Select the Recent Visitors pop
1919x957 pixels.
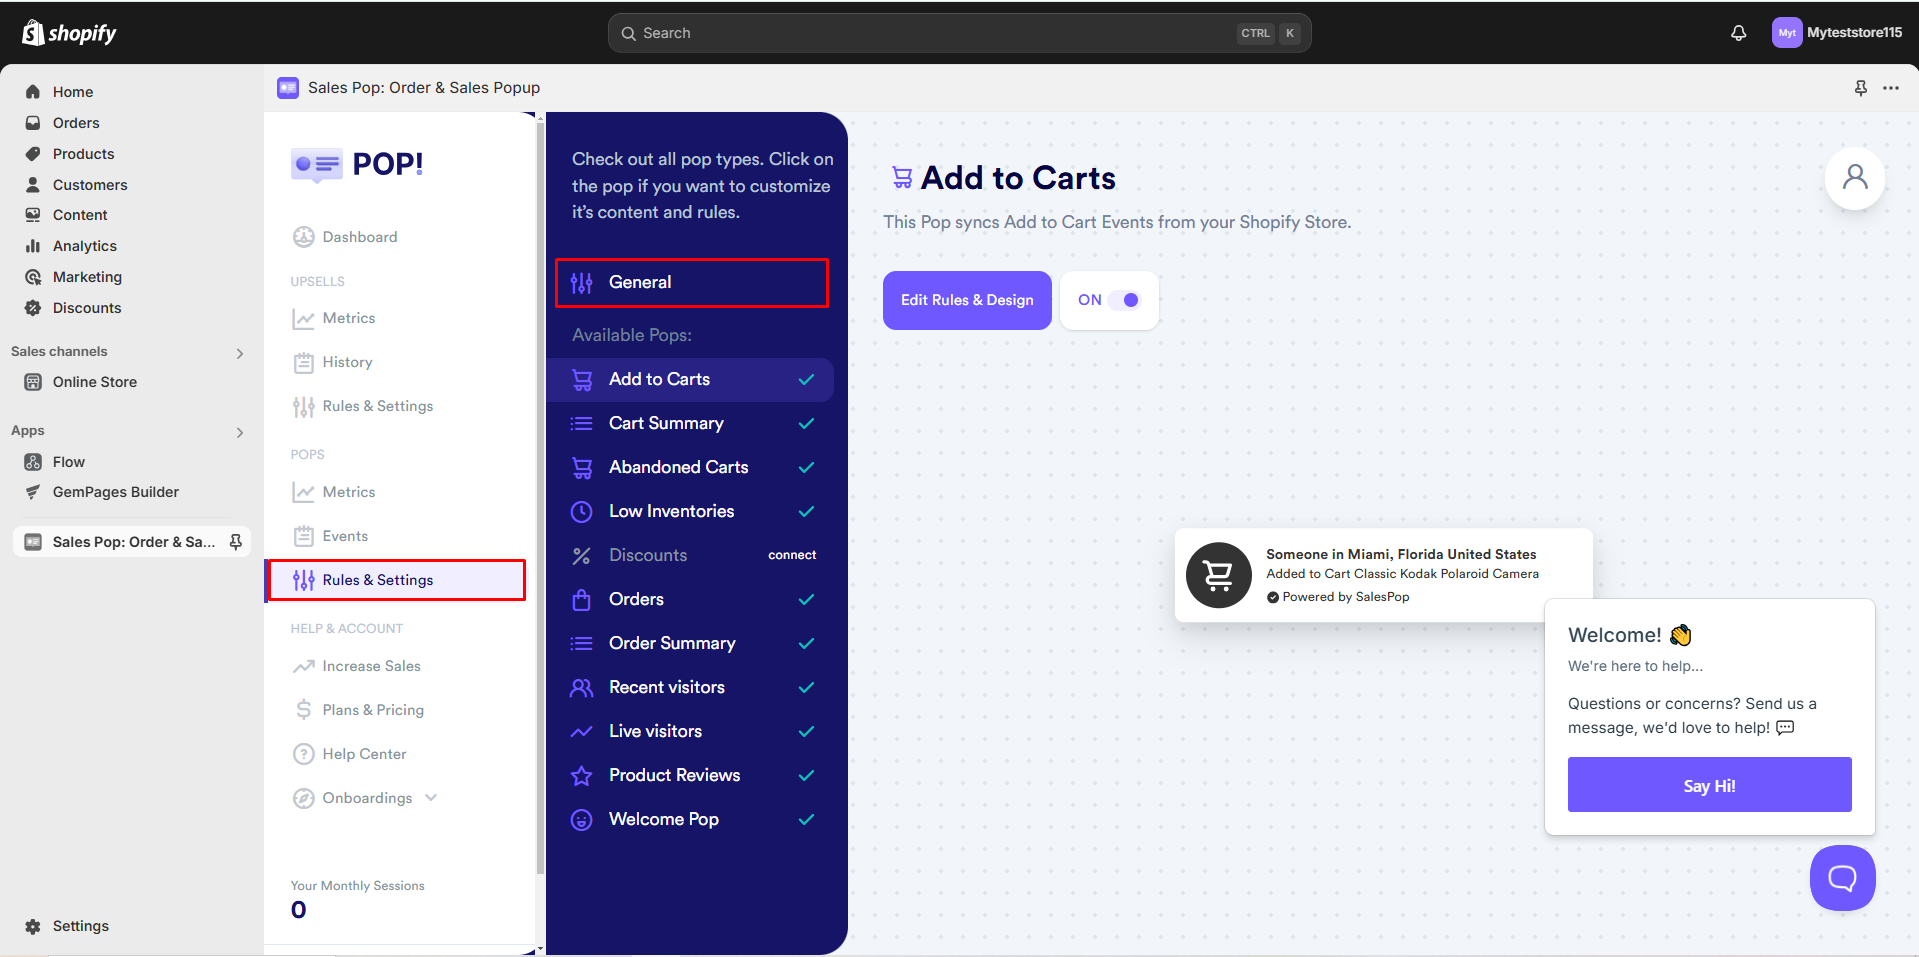(x=667, y=687)
